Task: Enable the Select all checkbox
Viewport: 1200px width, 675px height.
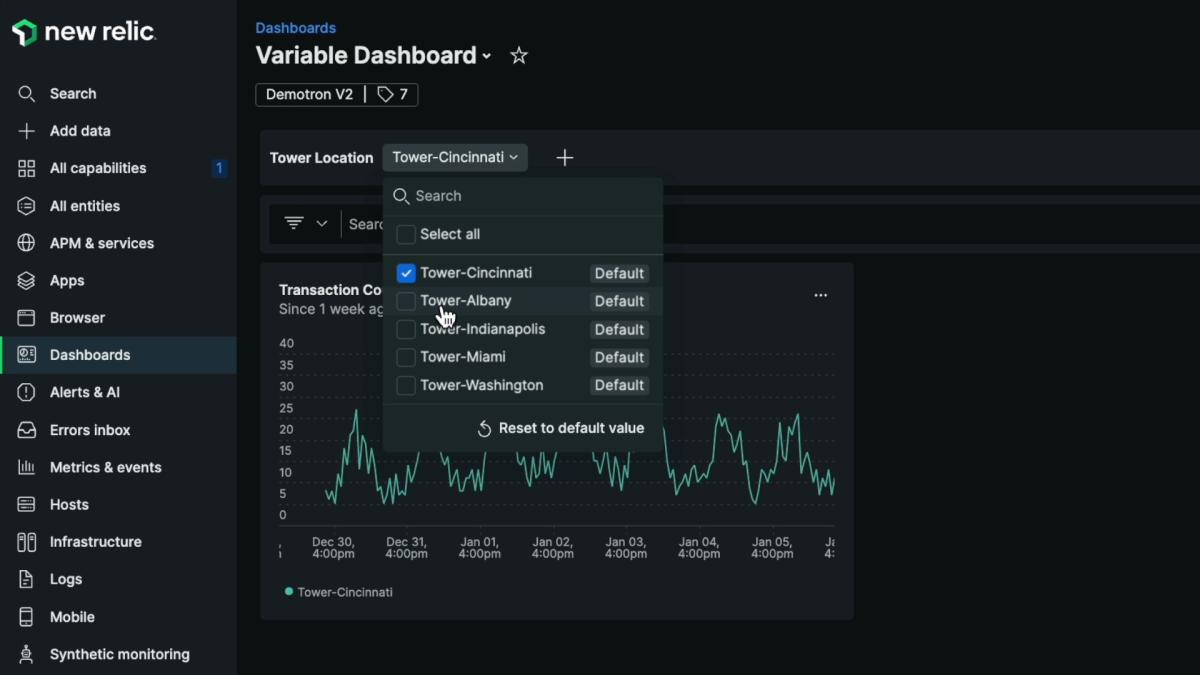Action: click(406, 235)
